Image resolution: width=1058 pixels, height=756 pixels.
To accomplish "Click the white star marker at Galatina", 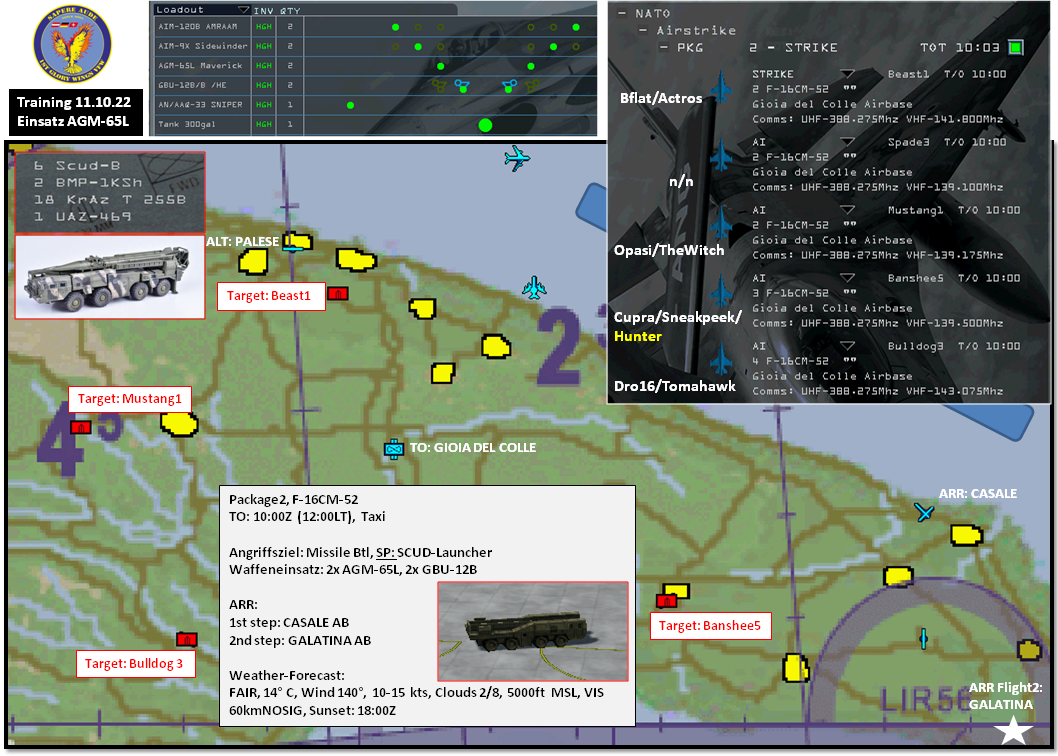I will point(1013,731).
